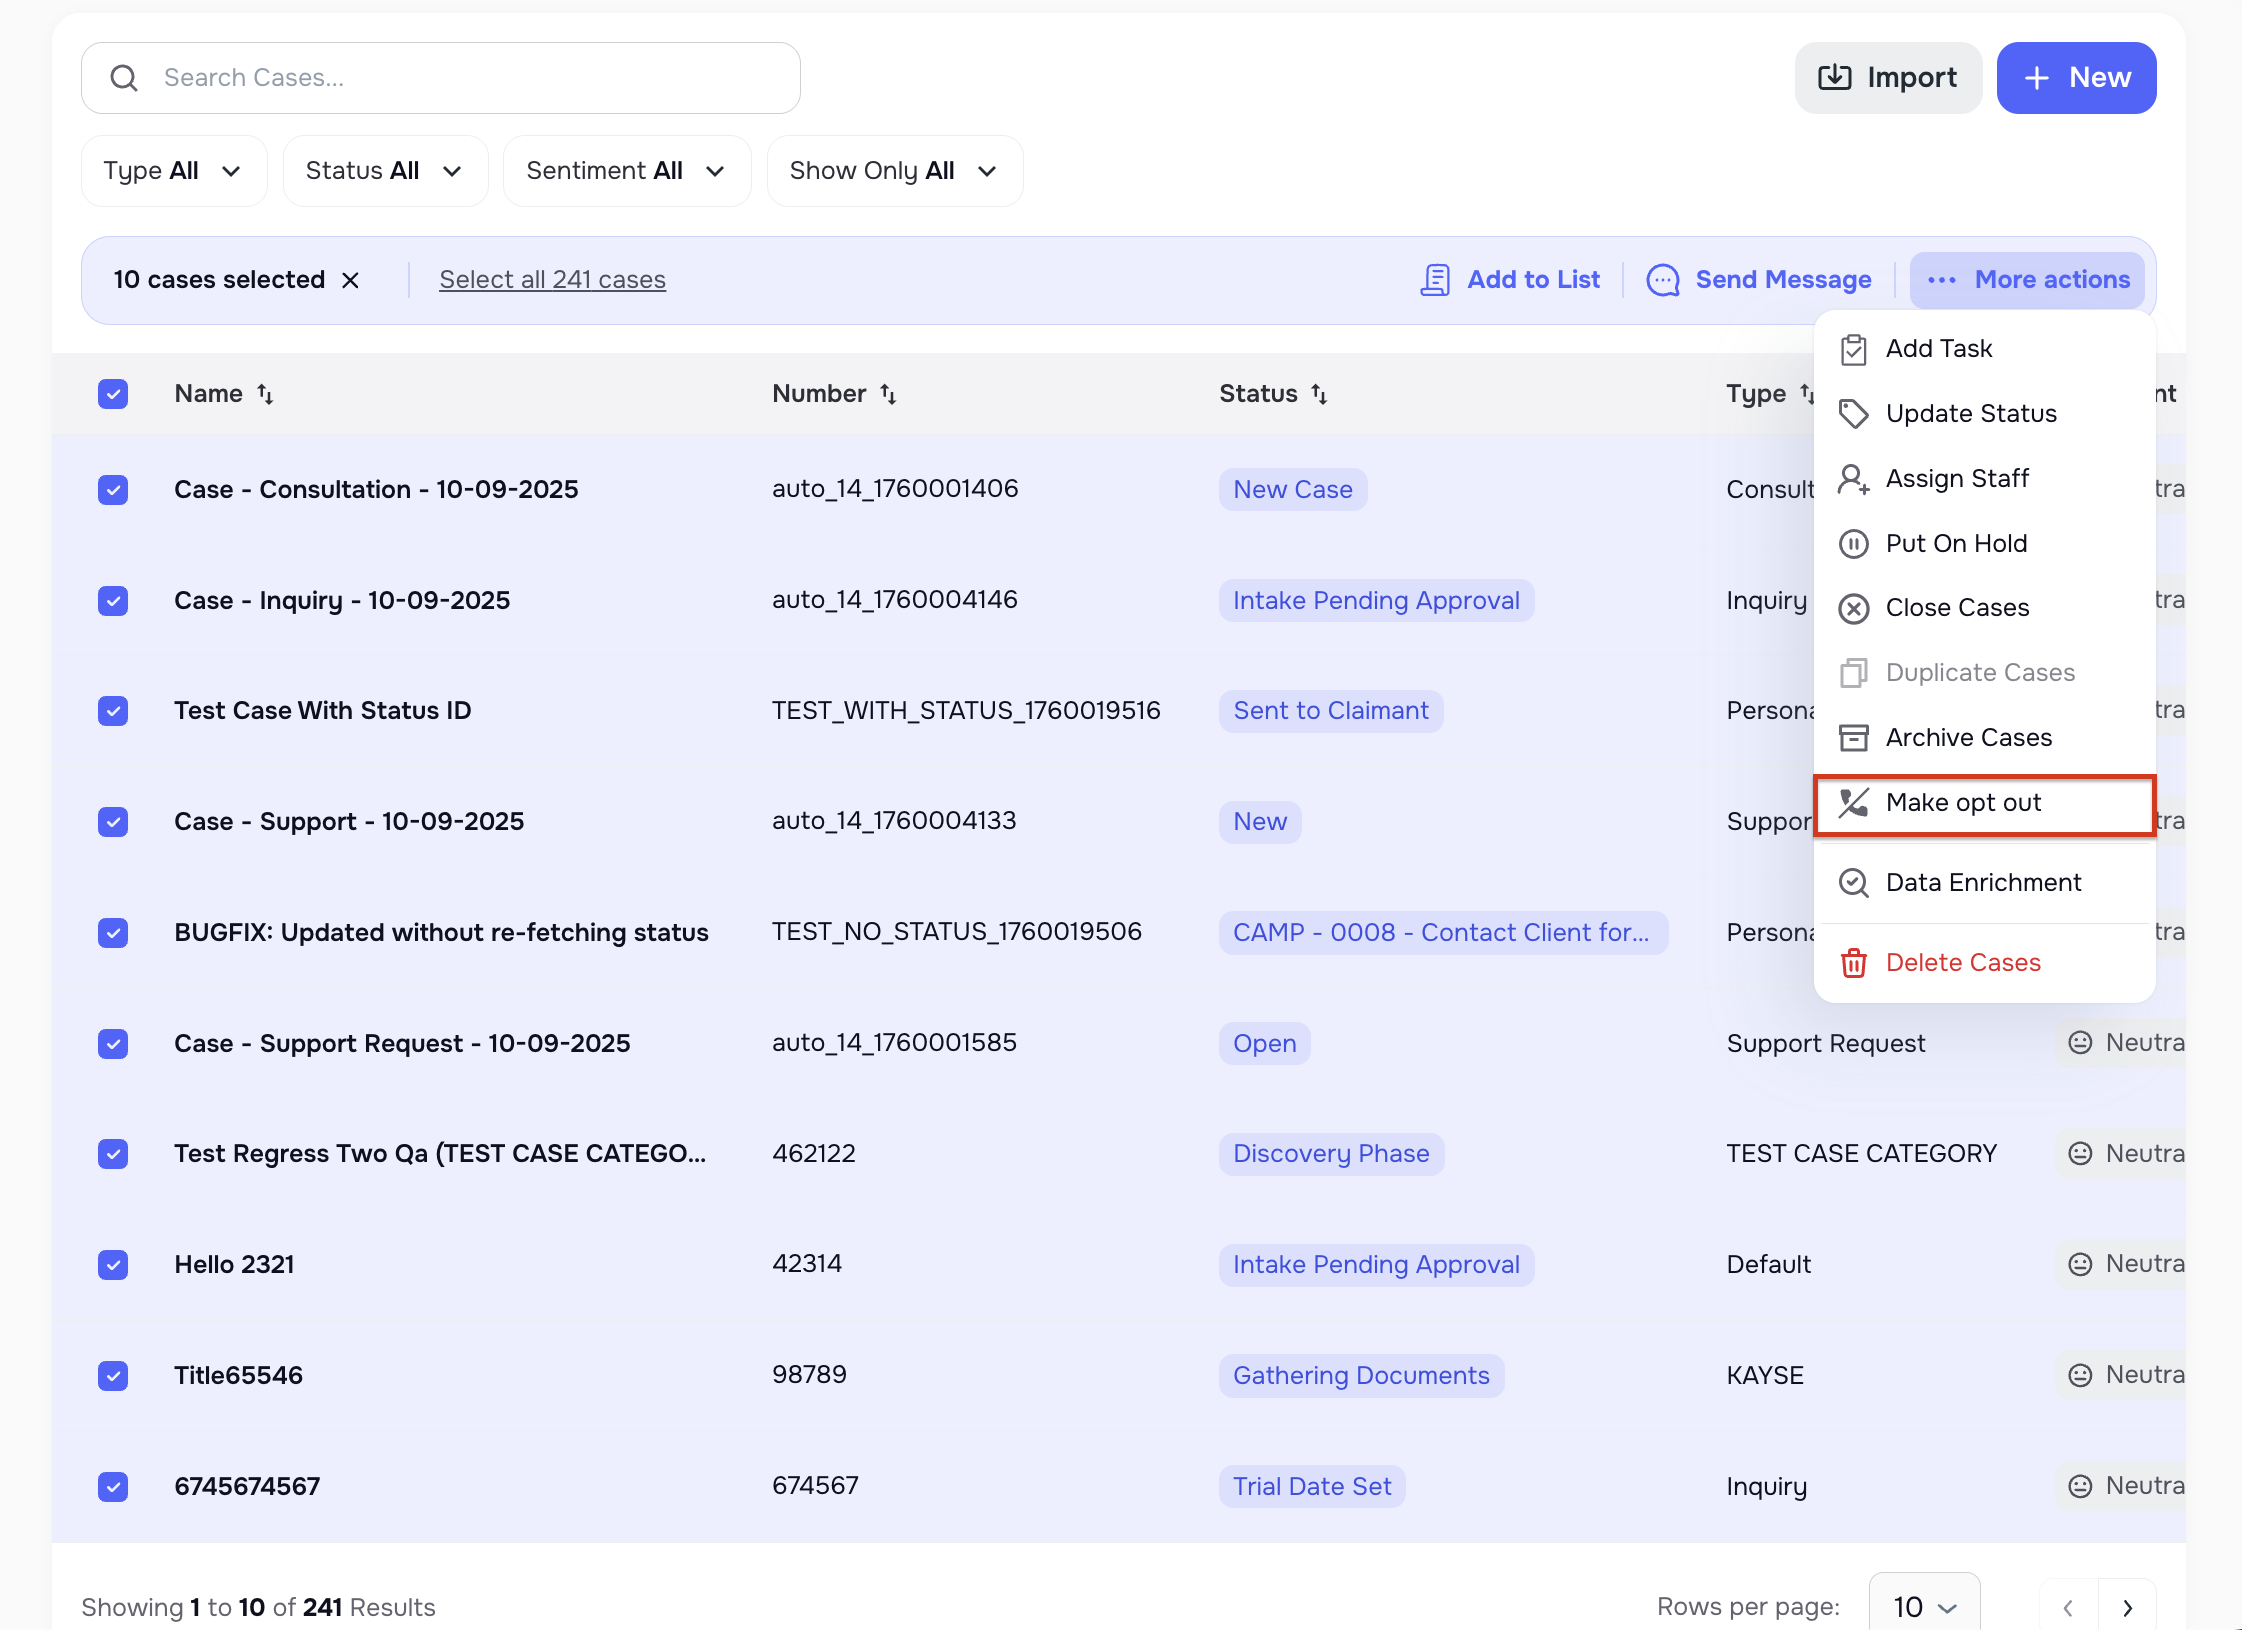Click the search magnifier icon
The width and height of the screenshot is (2242, 1630).
point(124,77)
